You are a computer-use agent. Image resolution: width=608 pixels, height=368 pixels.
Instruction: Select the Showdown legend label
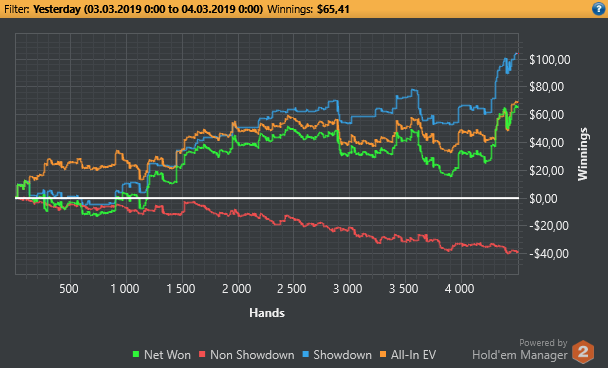pos(342,355)
